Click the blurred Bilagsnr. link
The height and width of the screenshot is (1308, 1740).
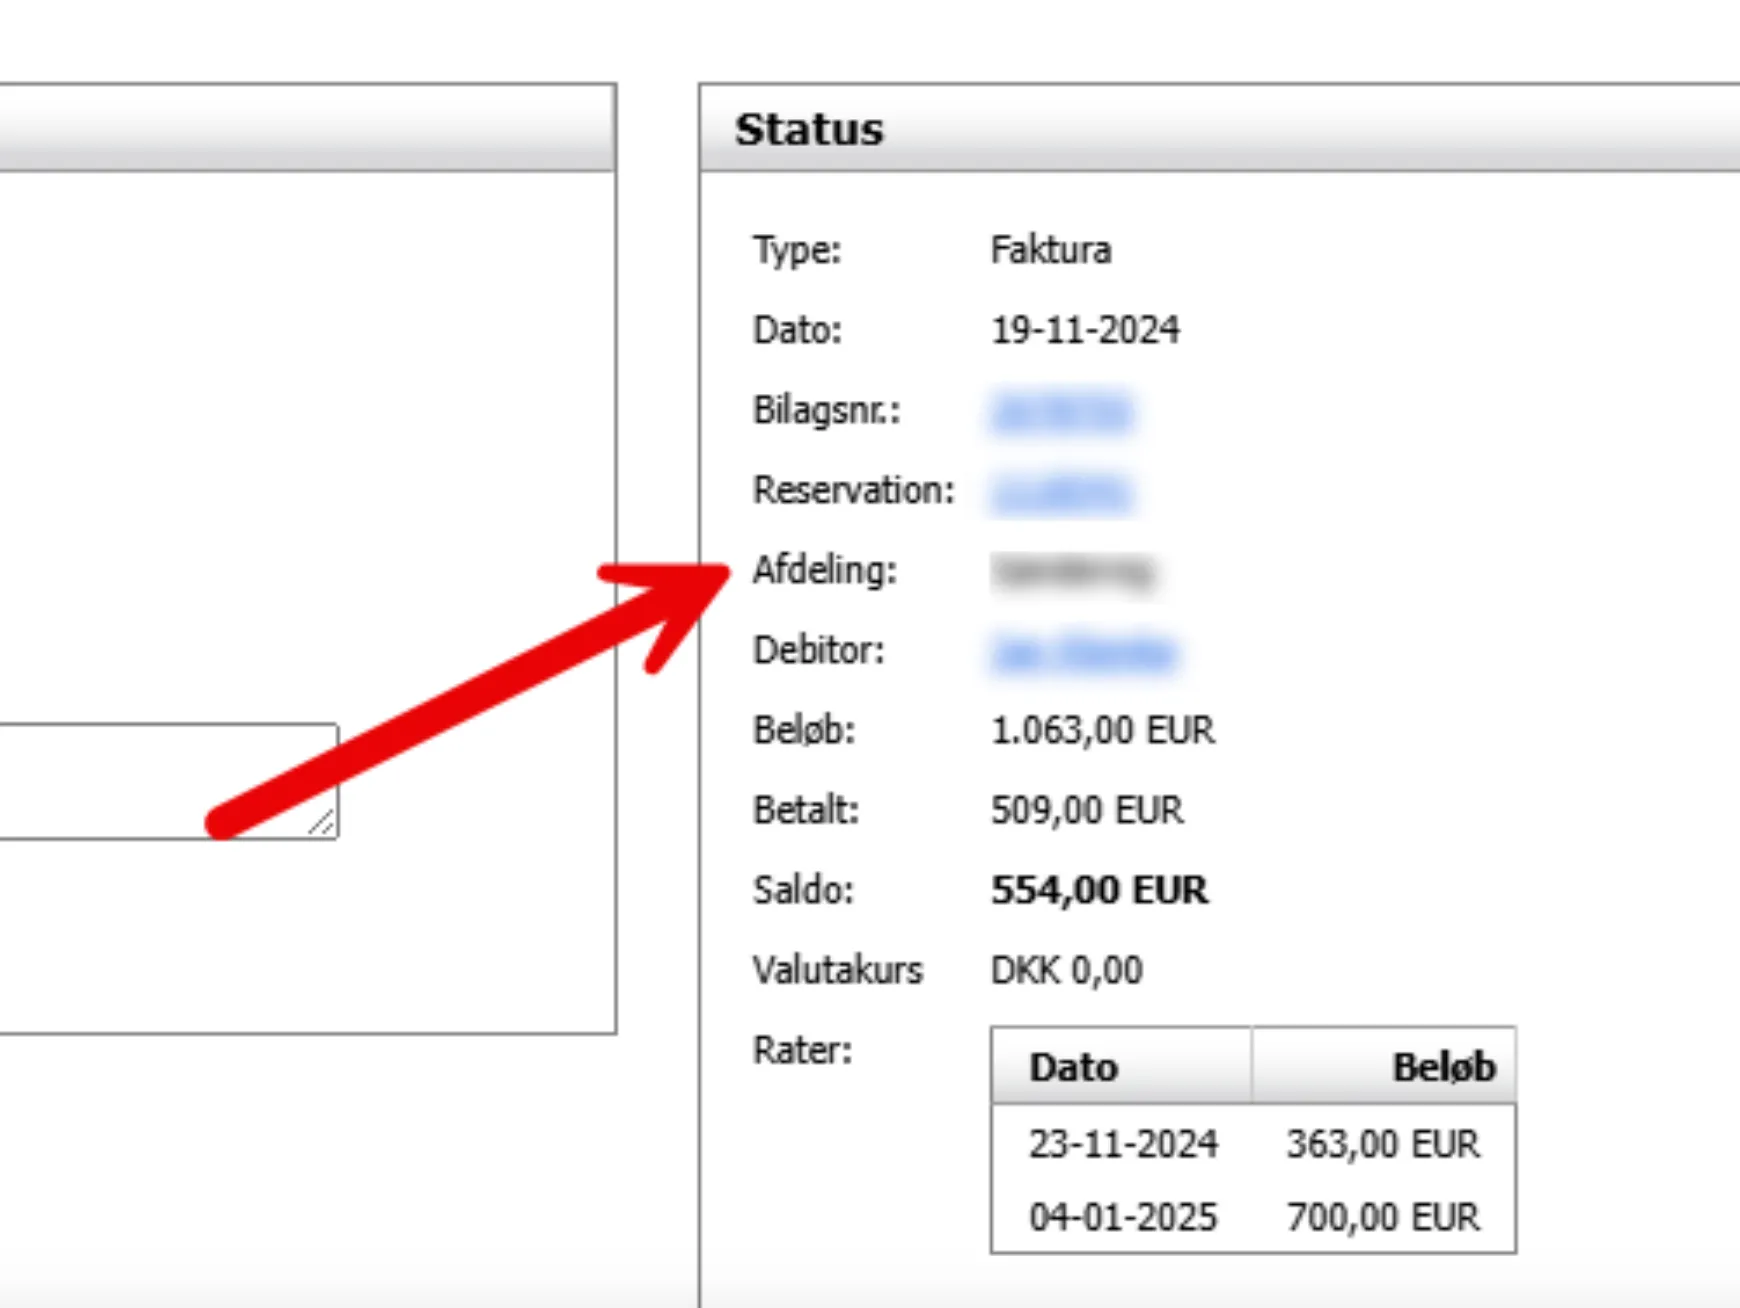tap(1061, 412)
